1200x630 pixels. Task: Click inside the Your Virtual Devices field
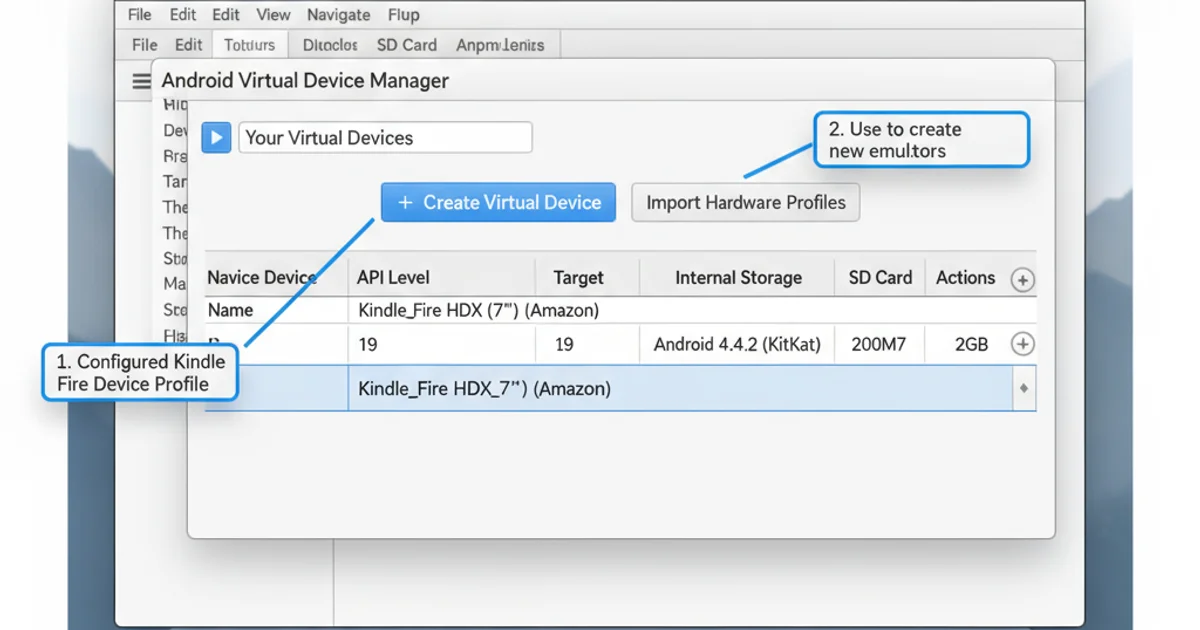click(x=385, y=137)
